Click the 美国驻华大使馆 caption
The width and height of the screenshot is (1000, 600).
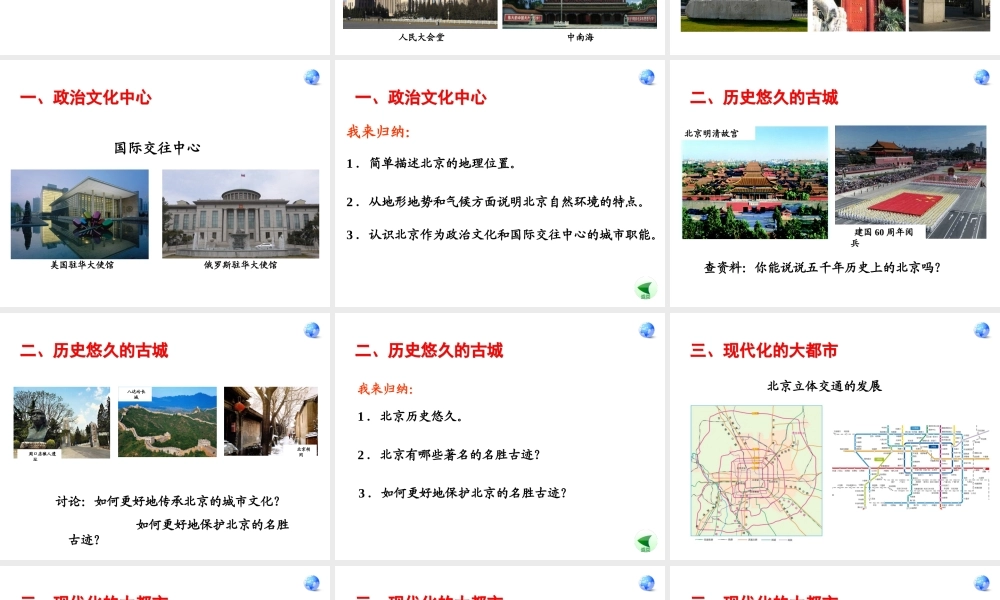(x=82, y=265)
